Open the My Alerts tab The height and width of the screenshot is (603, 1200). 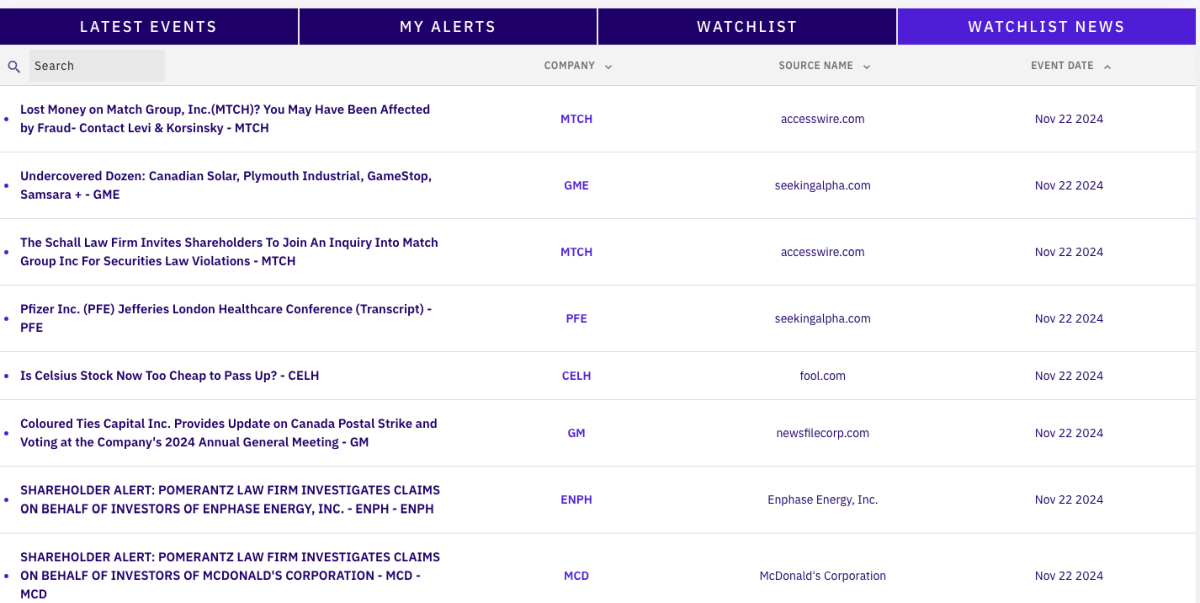(x=447, y=27)
